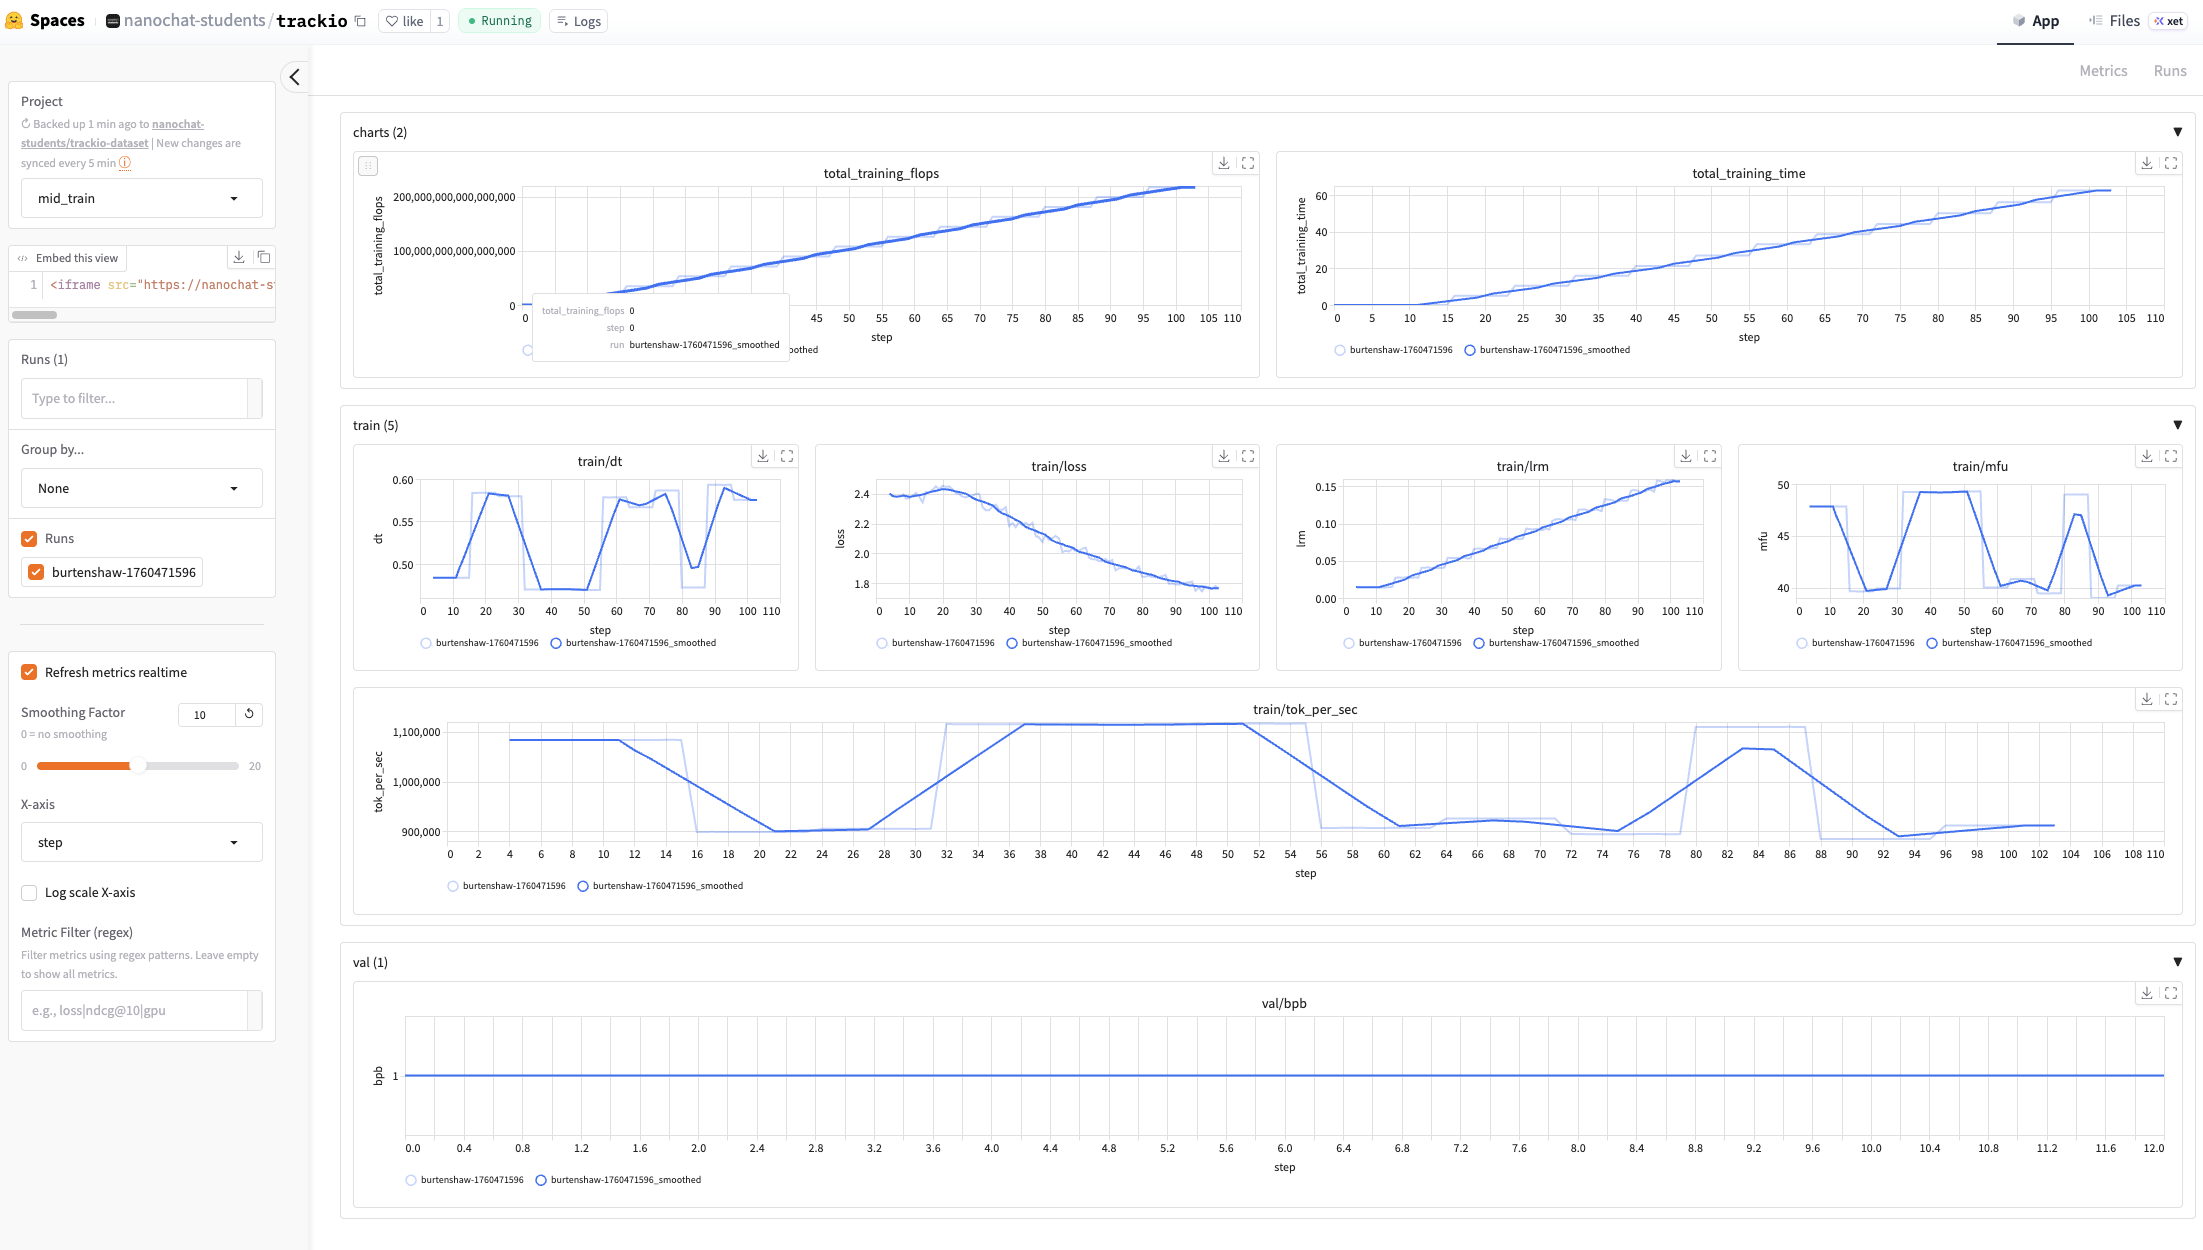Open the Logs button

click(579, 21)
